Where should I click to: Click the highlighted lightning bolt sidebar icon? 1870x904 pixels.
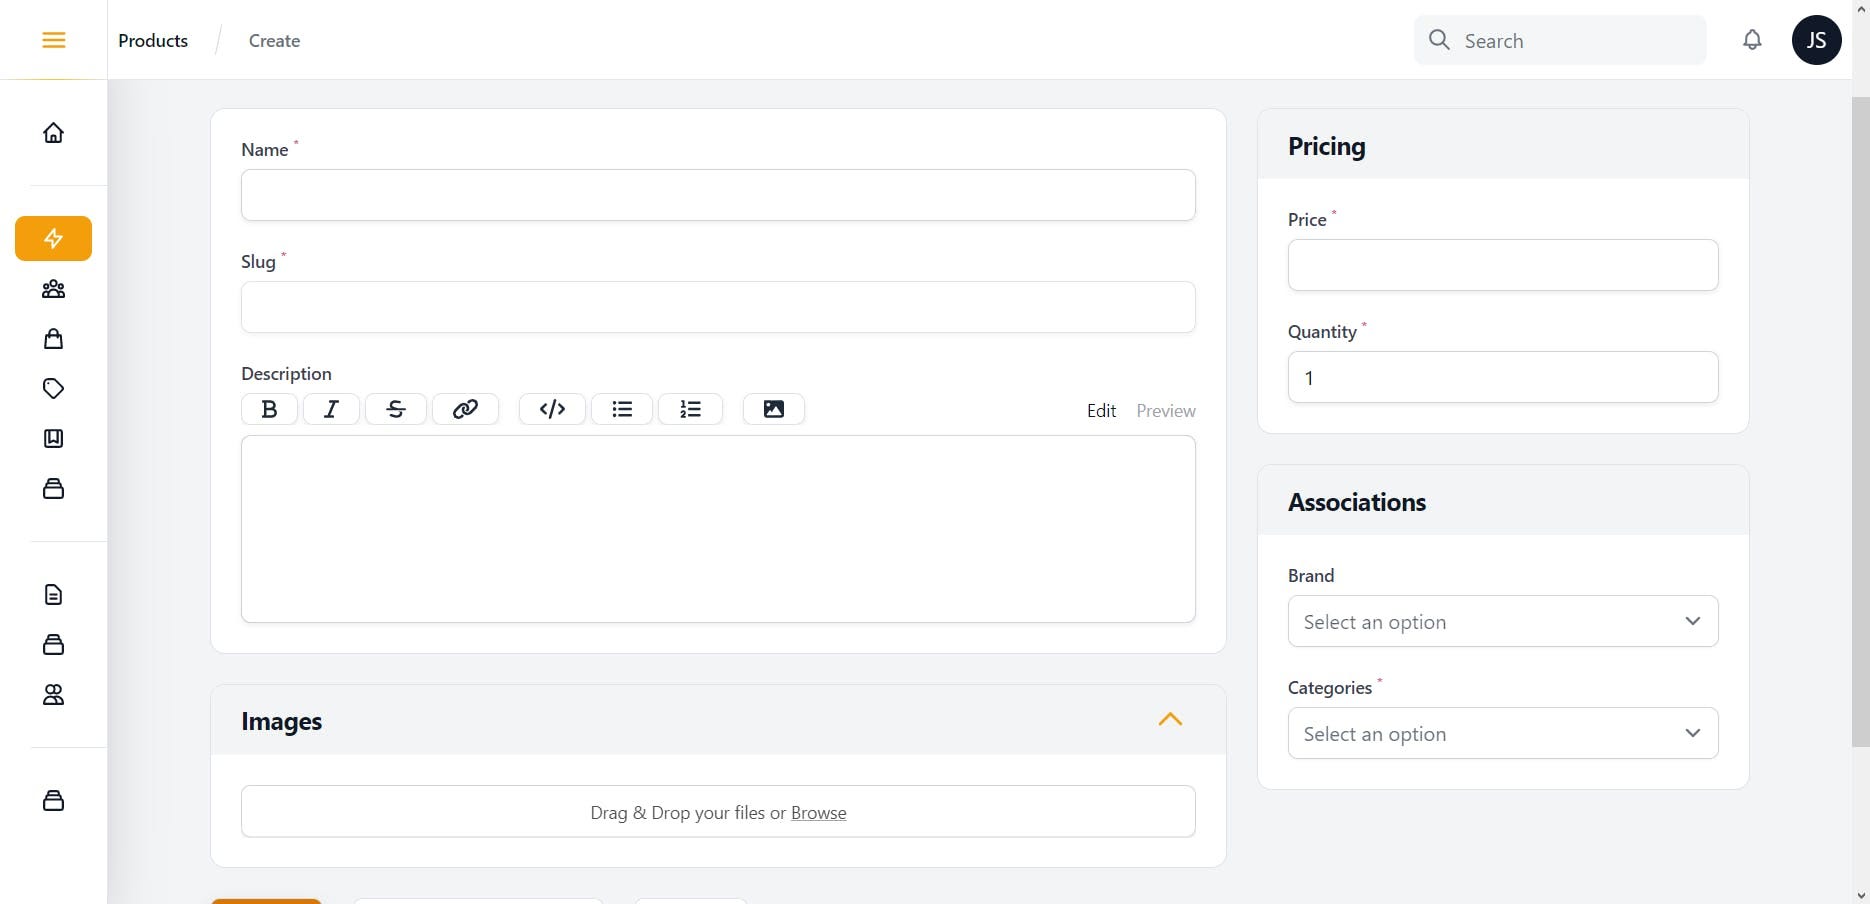click(x=54, y=239)
